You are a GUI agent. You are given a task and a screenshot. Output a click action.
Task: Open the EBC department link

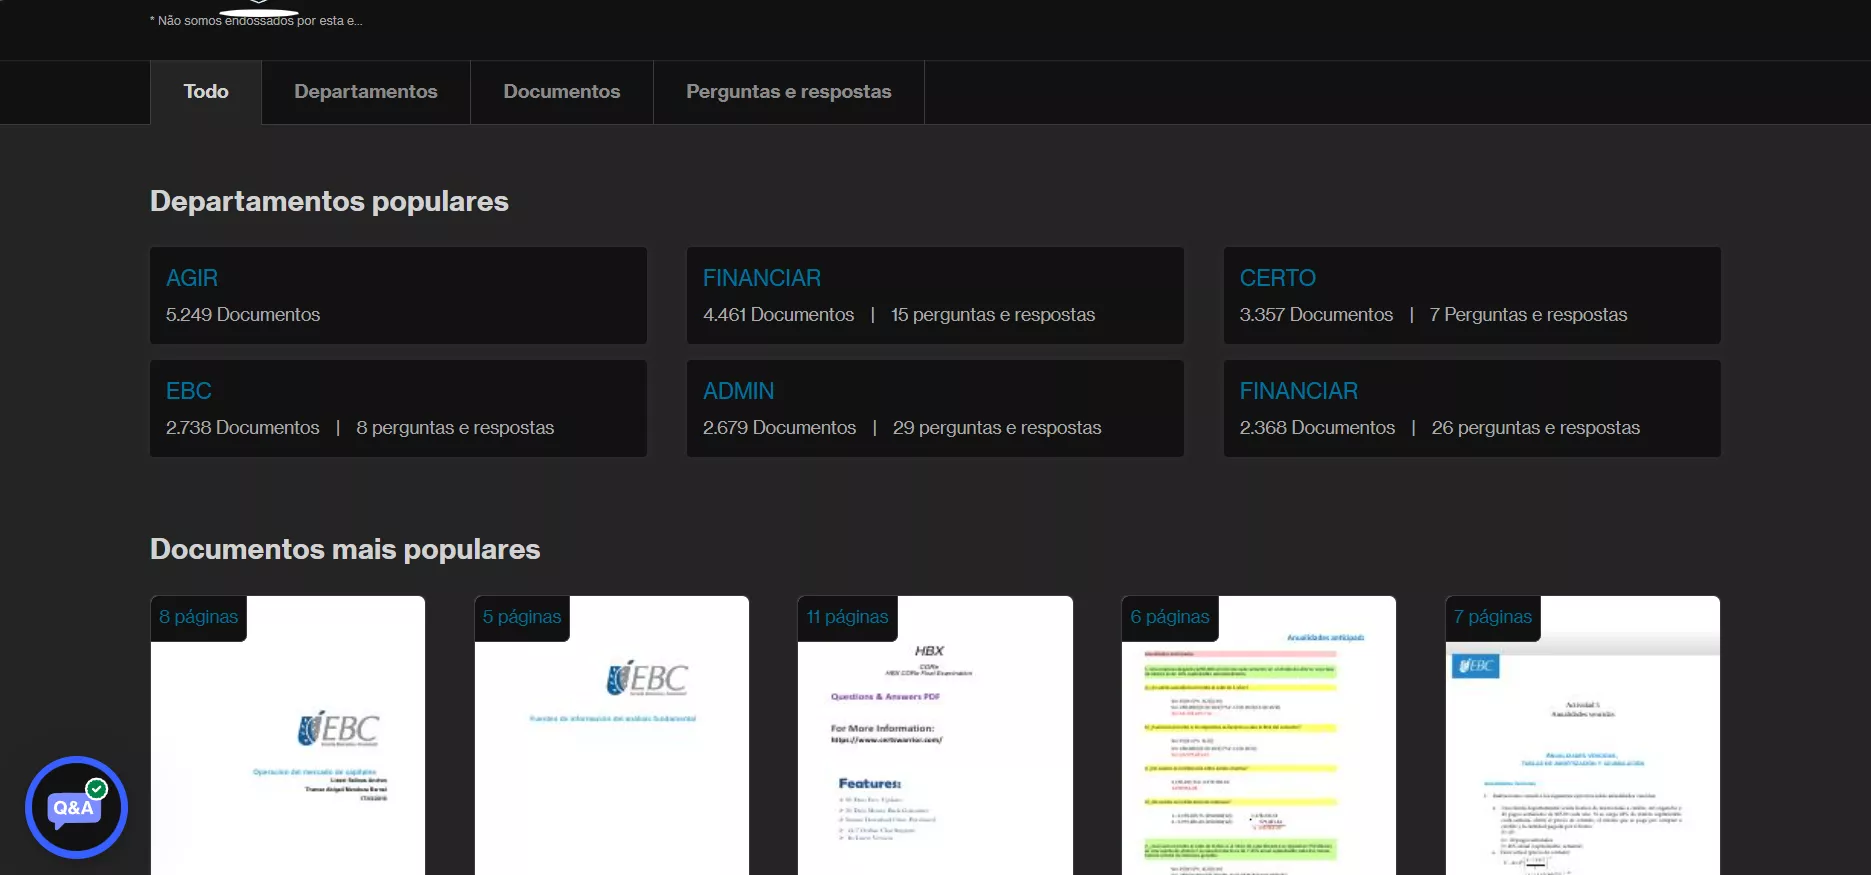point(189,391)
